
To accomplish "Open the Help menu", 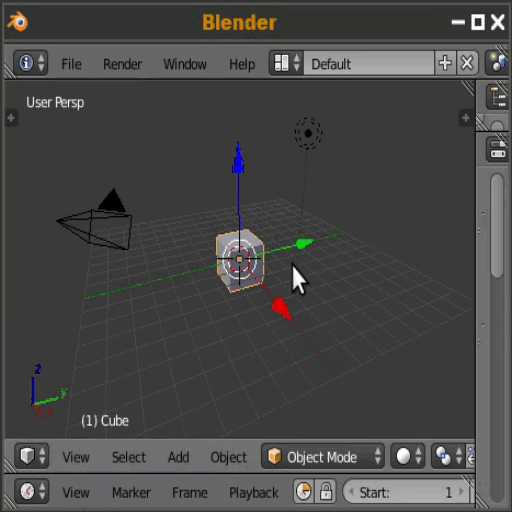I will point(242,64).
